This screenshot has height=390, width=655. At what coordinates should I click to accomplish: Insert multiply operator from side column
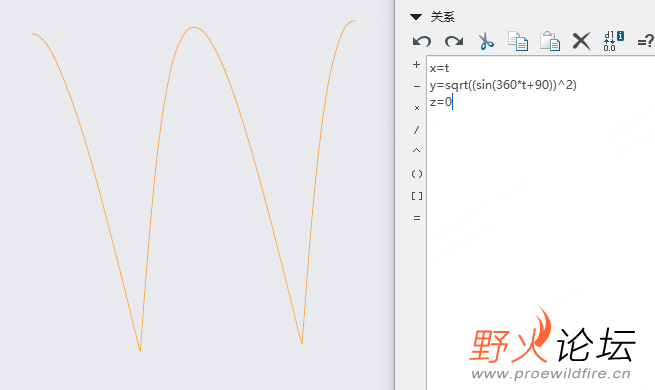(x=416, y=108)
